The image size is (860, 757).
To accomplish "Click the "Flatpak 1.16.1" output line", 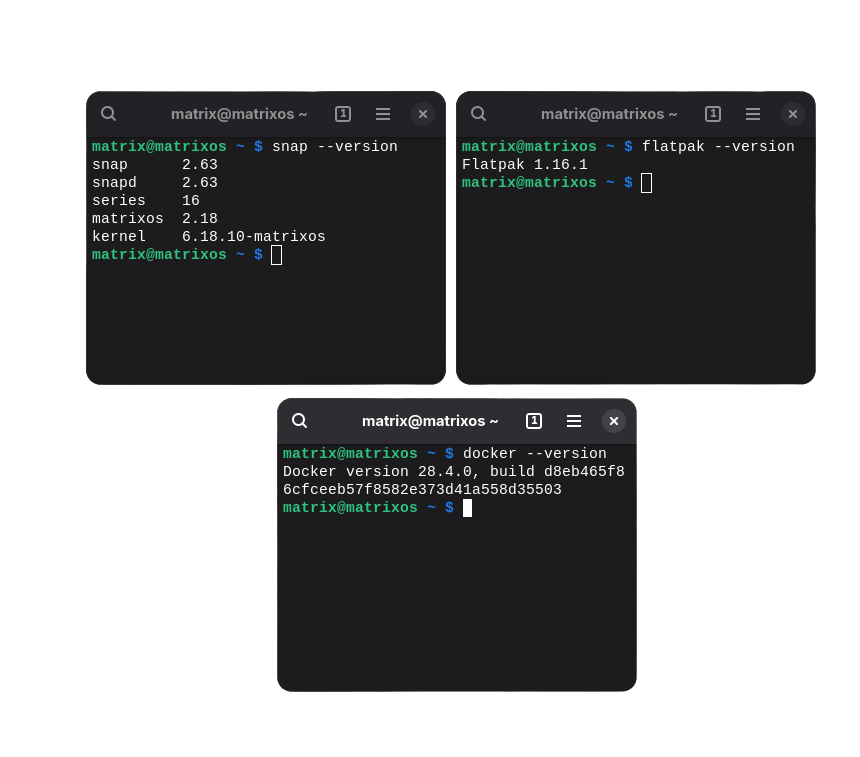I will coord(525,165).
